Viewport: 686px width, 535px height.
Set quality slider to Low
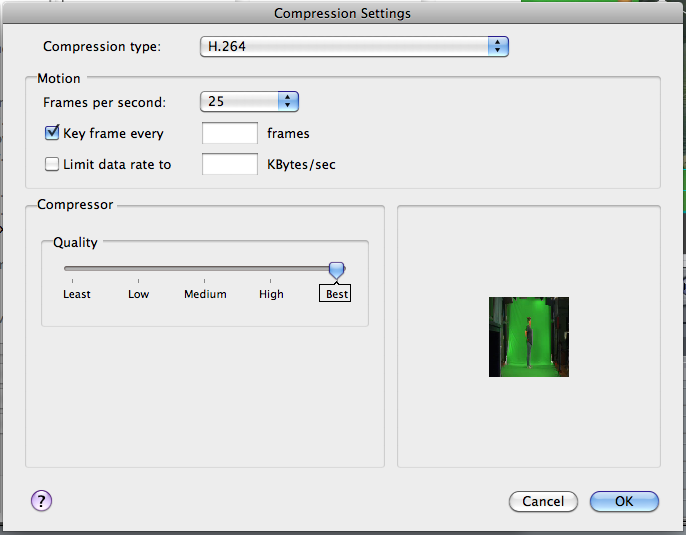click(139, 294)
